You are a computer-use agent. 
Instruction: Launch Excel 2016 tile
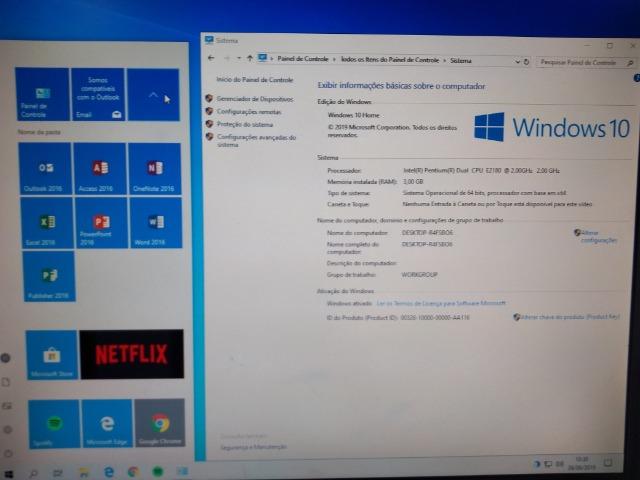[x=47, y=223]
